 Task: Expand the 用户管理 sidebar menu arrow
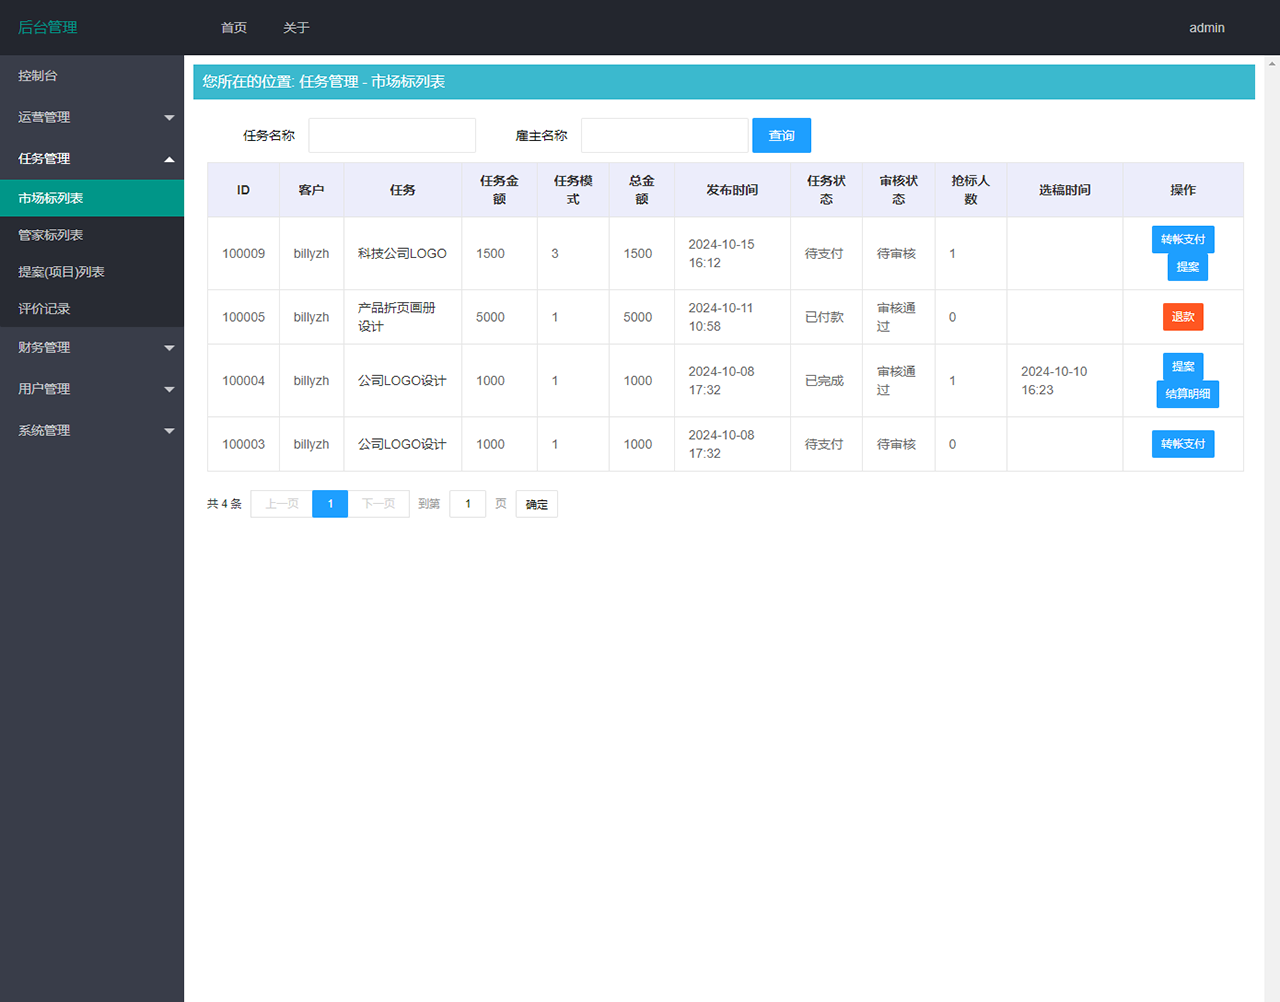169,390
